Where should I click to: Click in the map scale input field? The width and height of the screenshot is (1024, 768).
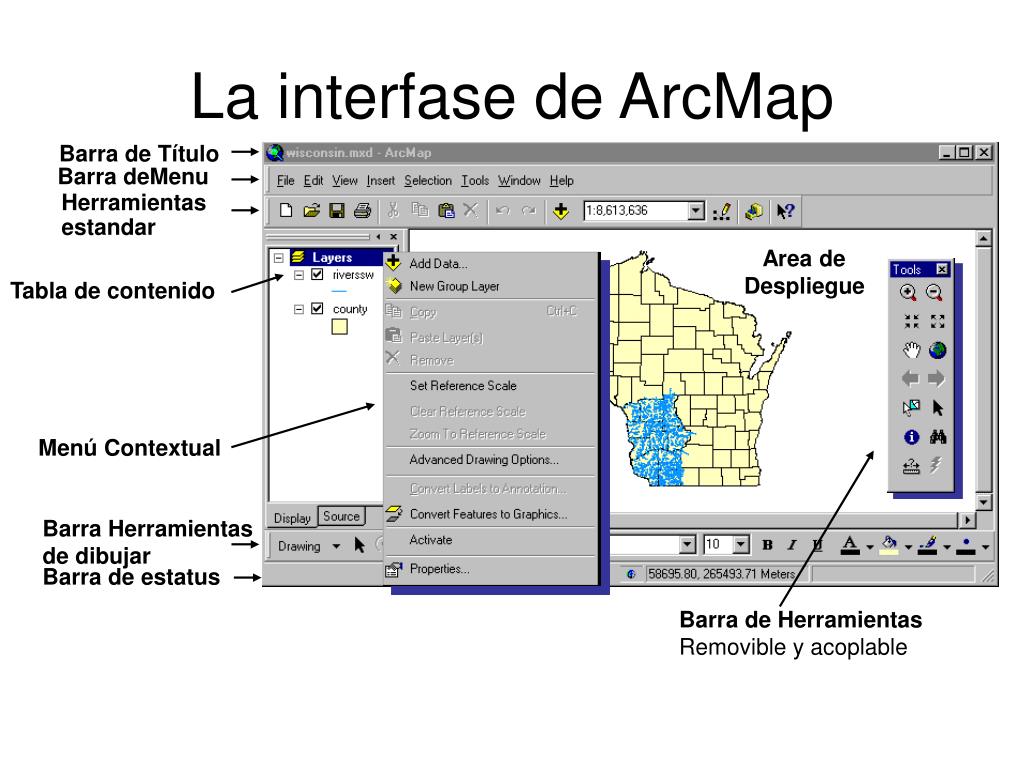(x=636, y=210)
